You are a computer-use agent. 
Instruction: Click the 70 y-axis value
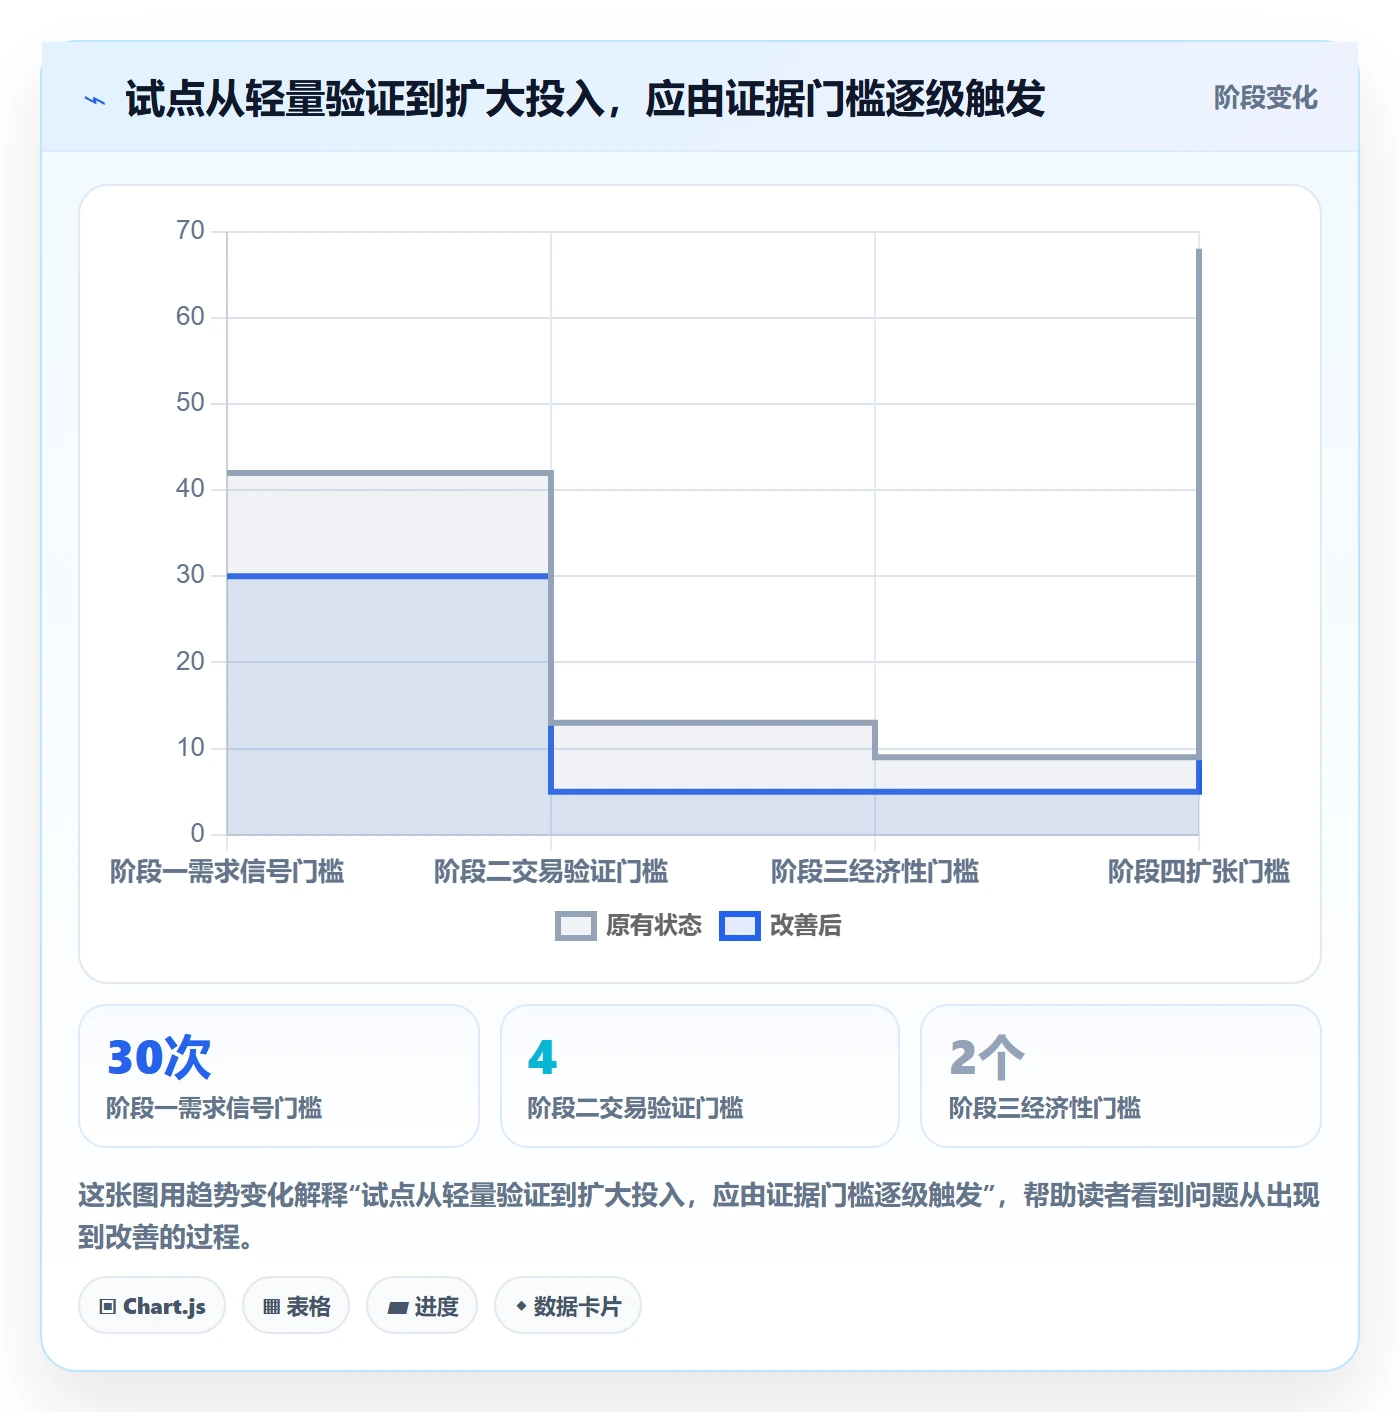pyautogui.click(x=190, y=231)
